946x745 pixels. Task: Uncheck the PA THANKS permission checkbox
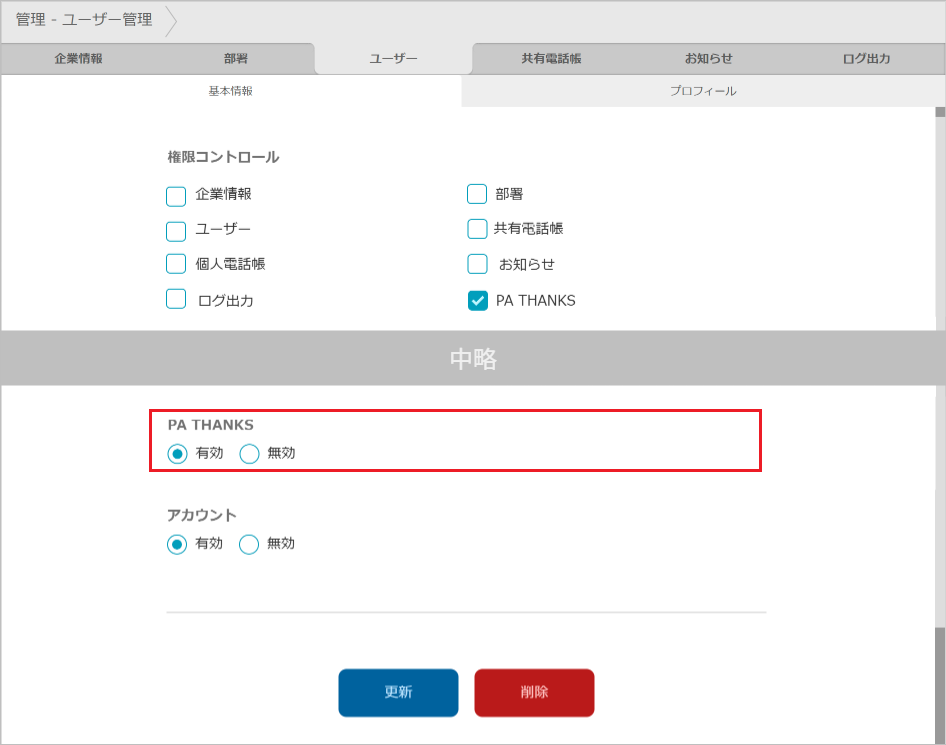(x=478, y=301)
